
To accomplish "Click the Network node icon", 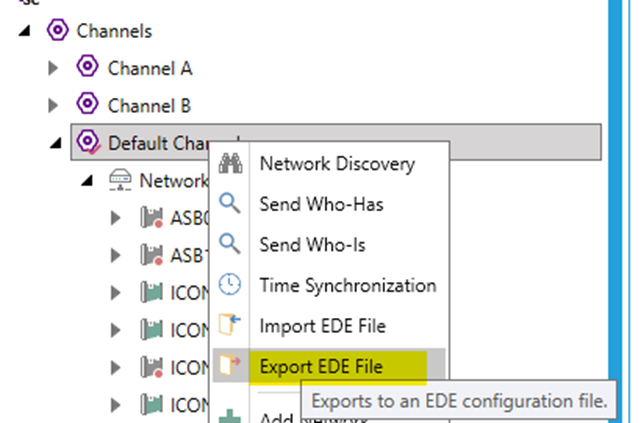I will (120, 180).
